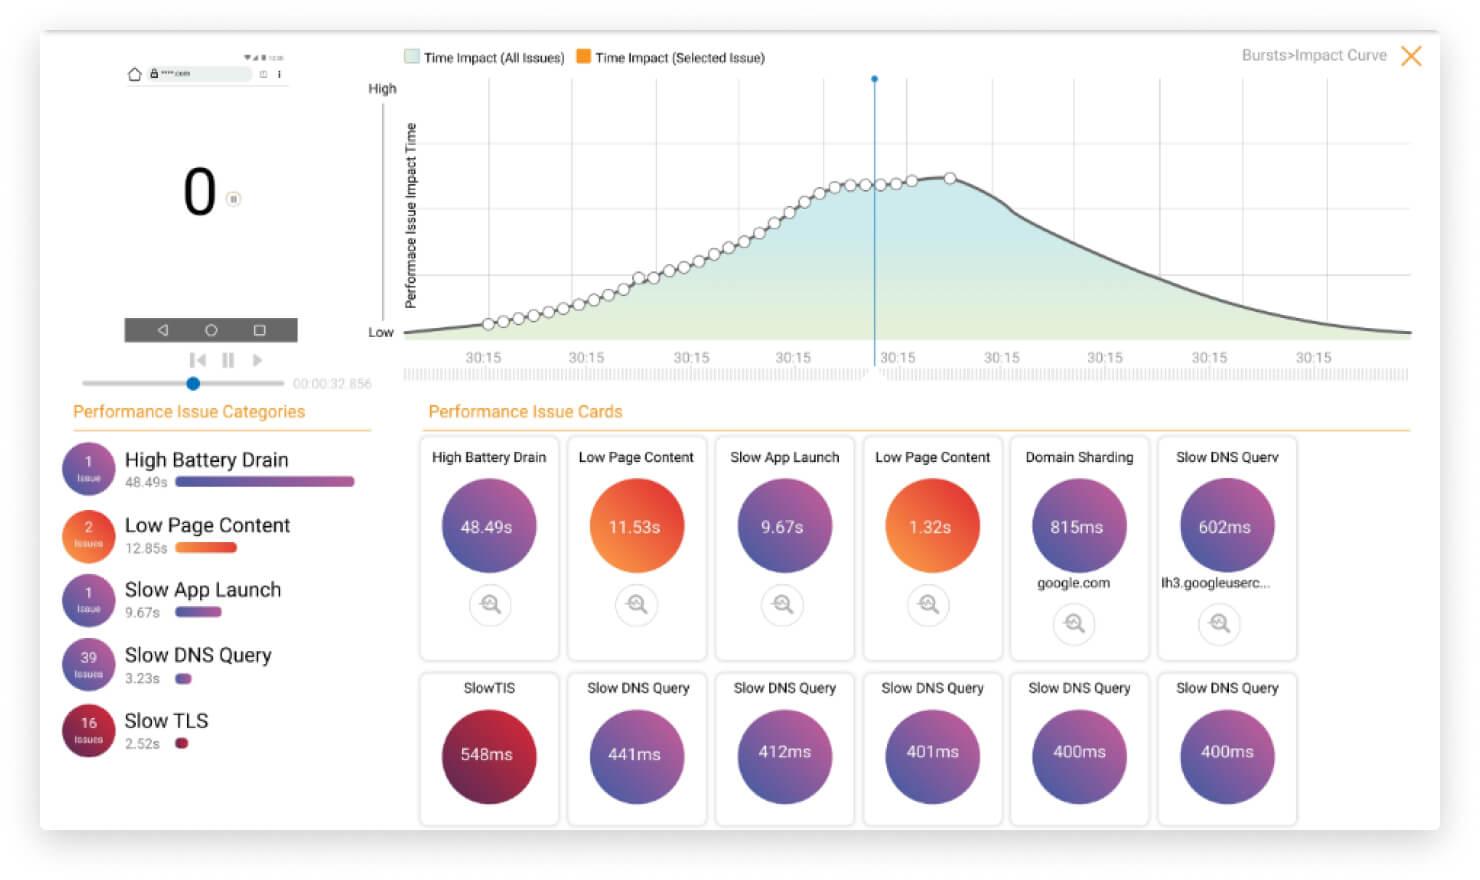Click the Low Page Content category badge
This screenshot has height=880, width=1480.
point(88,537)
